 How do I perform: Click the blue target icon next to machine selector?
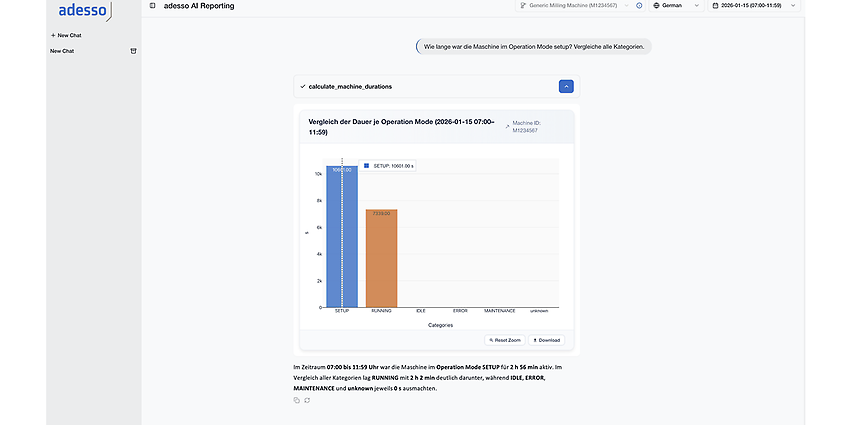click(639, 5)
